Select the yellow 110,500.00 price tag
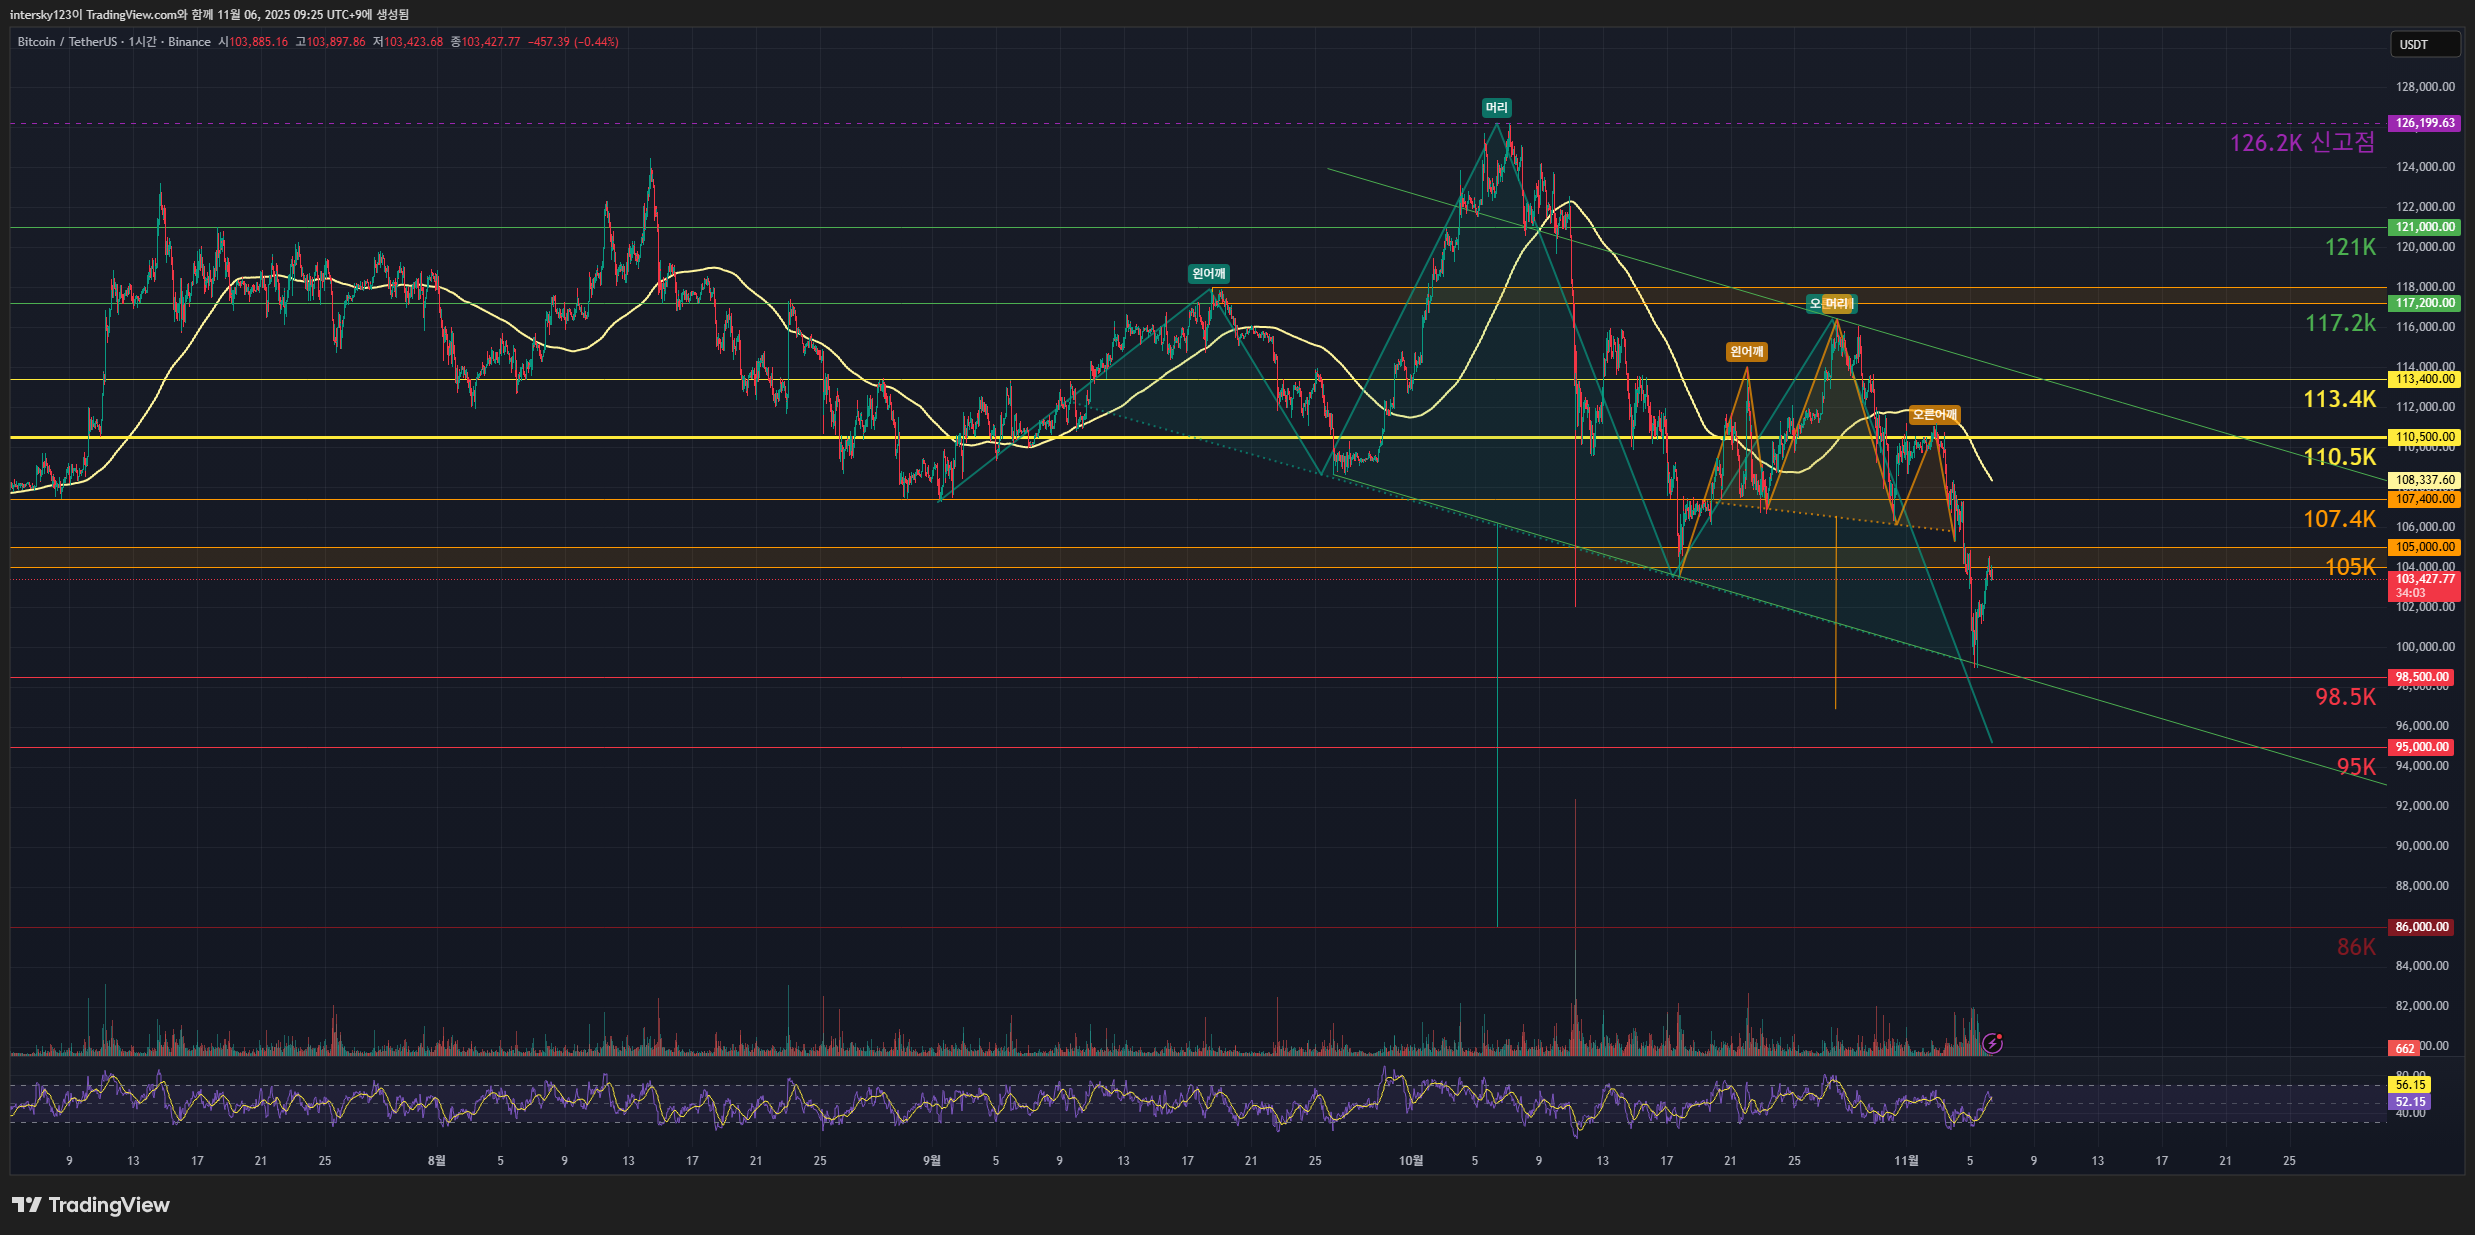Viewport: 2475px width, 1235px height. pyautogui.click(x=2424, y=437)
